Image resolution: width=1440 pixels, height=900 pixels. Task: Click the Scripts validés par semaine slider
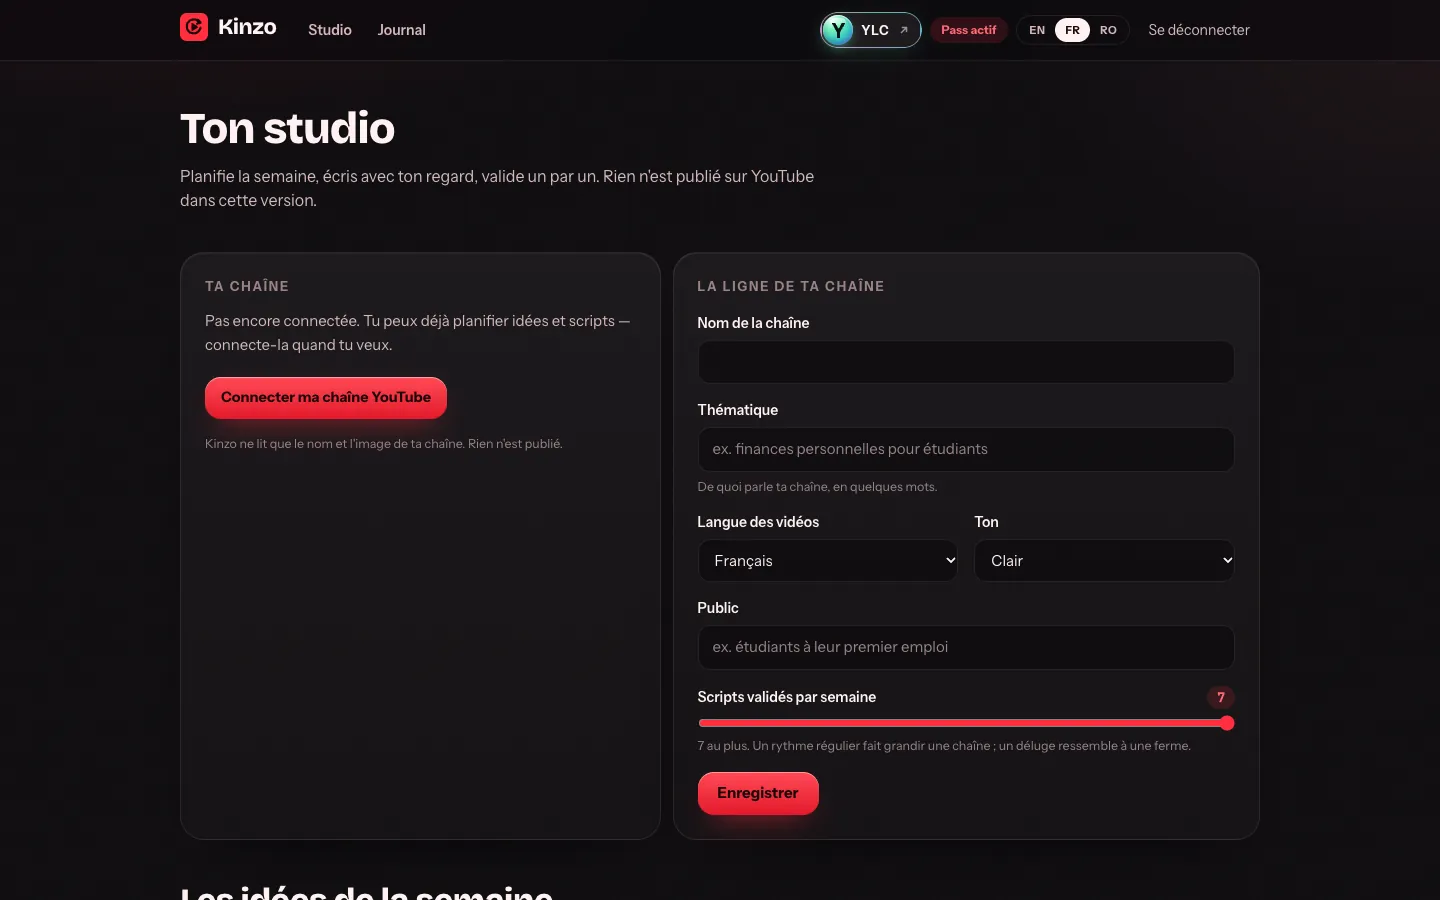tap(966, 723)
